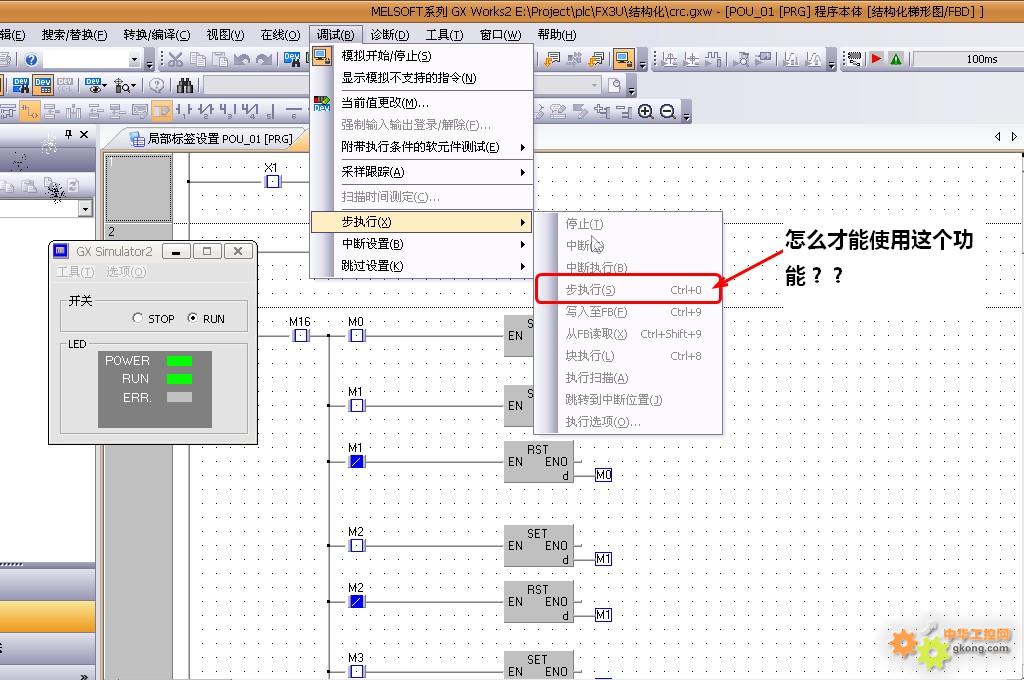Screen dimensions: 1024x680
Task: Click the Undo arrow icon
Action: [x=242, y=60]
